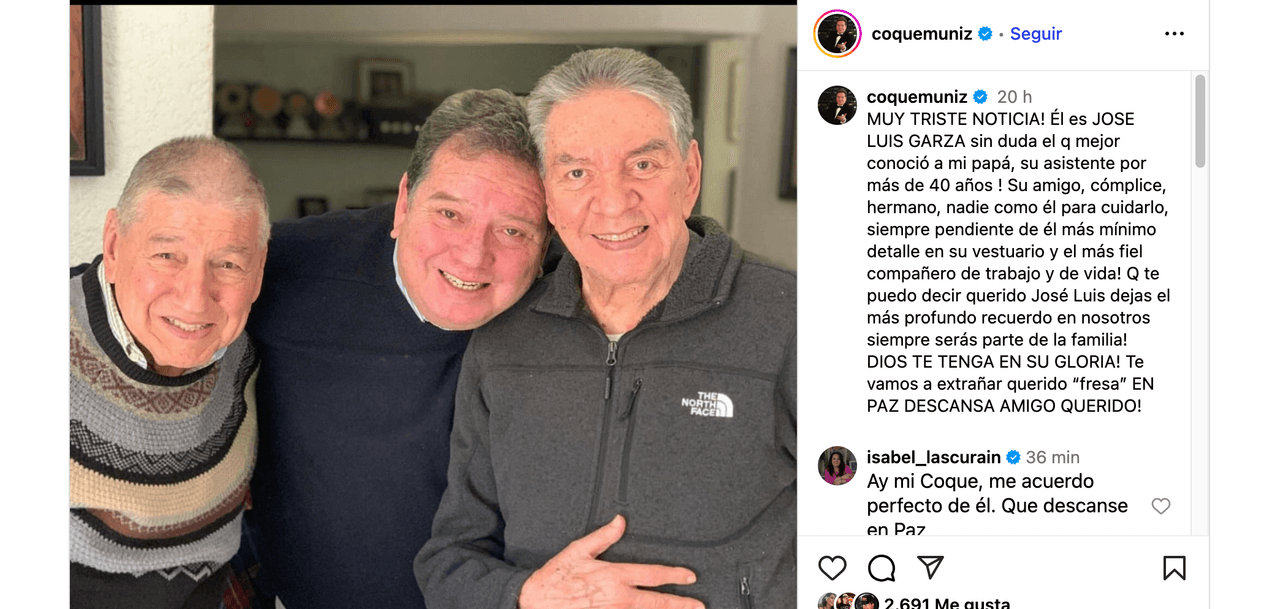Open coquemuniz username in post header
The width and height of the screenshot is (1280, 609).
(922, 34)
